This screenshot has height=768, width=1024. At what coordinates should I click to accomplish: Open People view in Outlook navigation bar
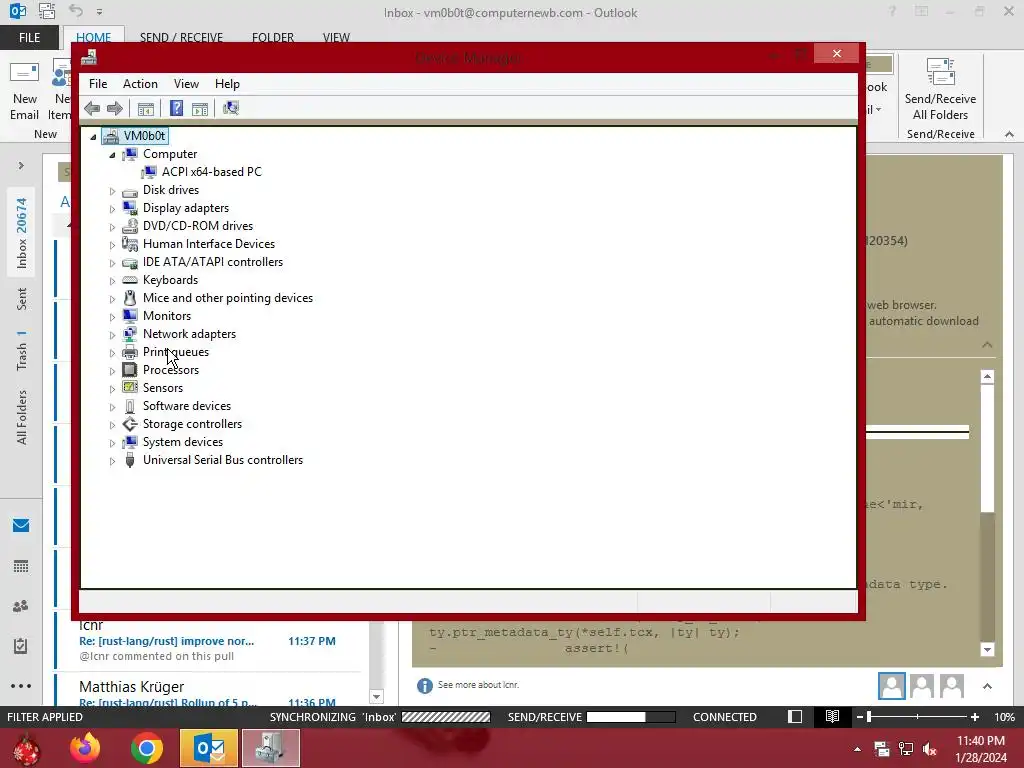pos(21,606)
